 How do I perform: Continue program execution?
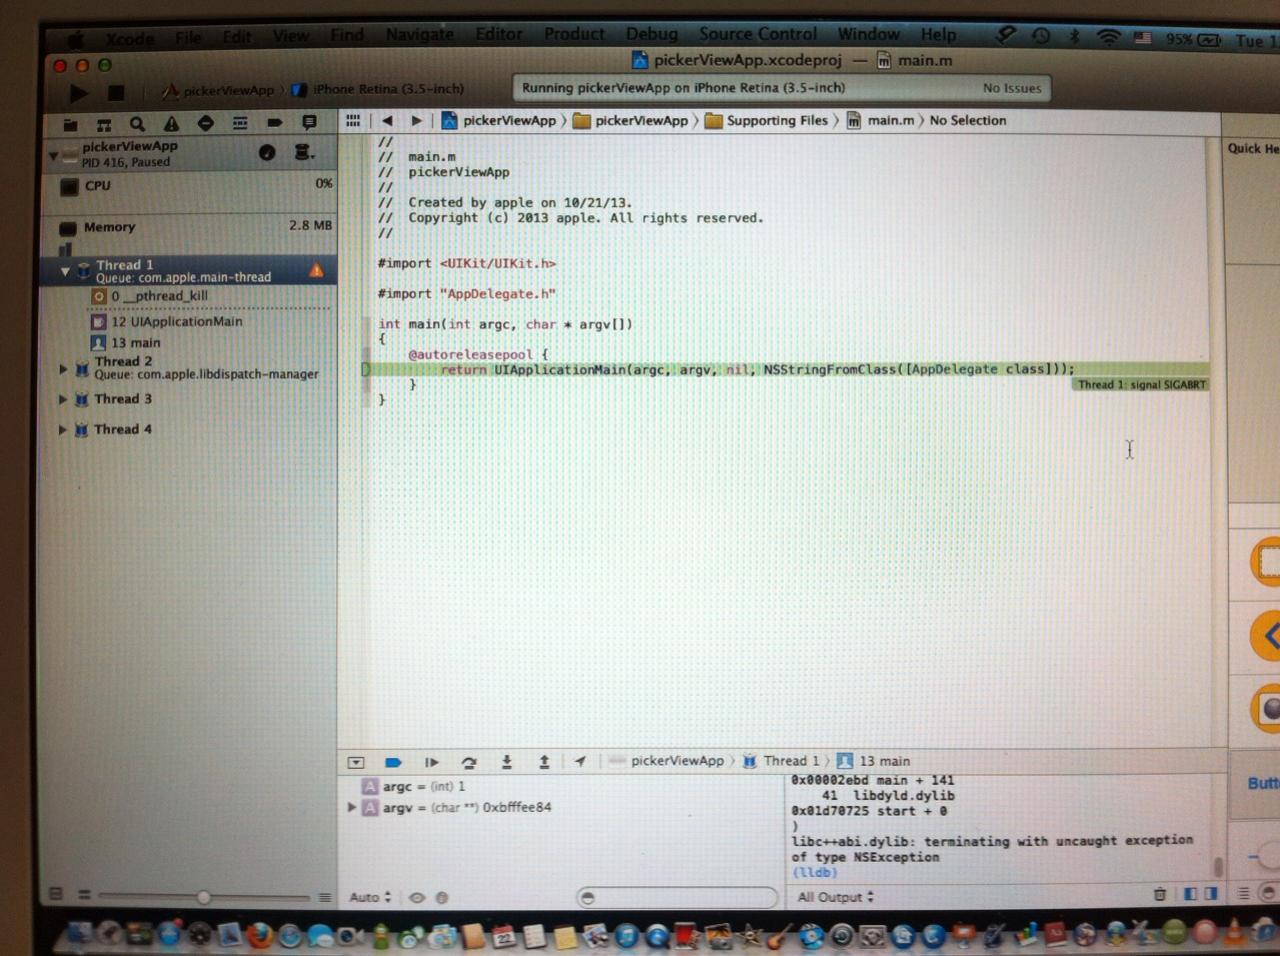tap(431, 762)
